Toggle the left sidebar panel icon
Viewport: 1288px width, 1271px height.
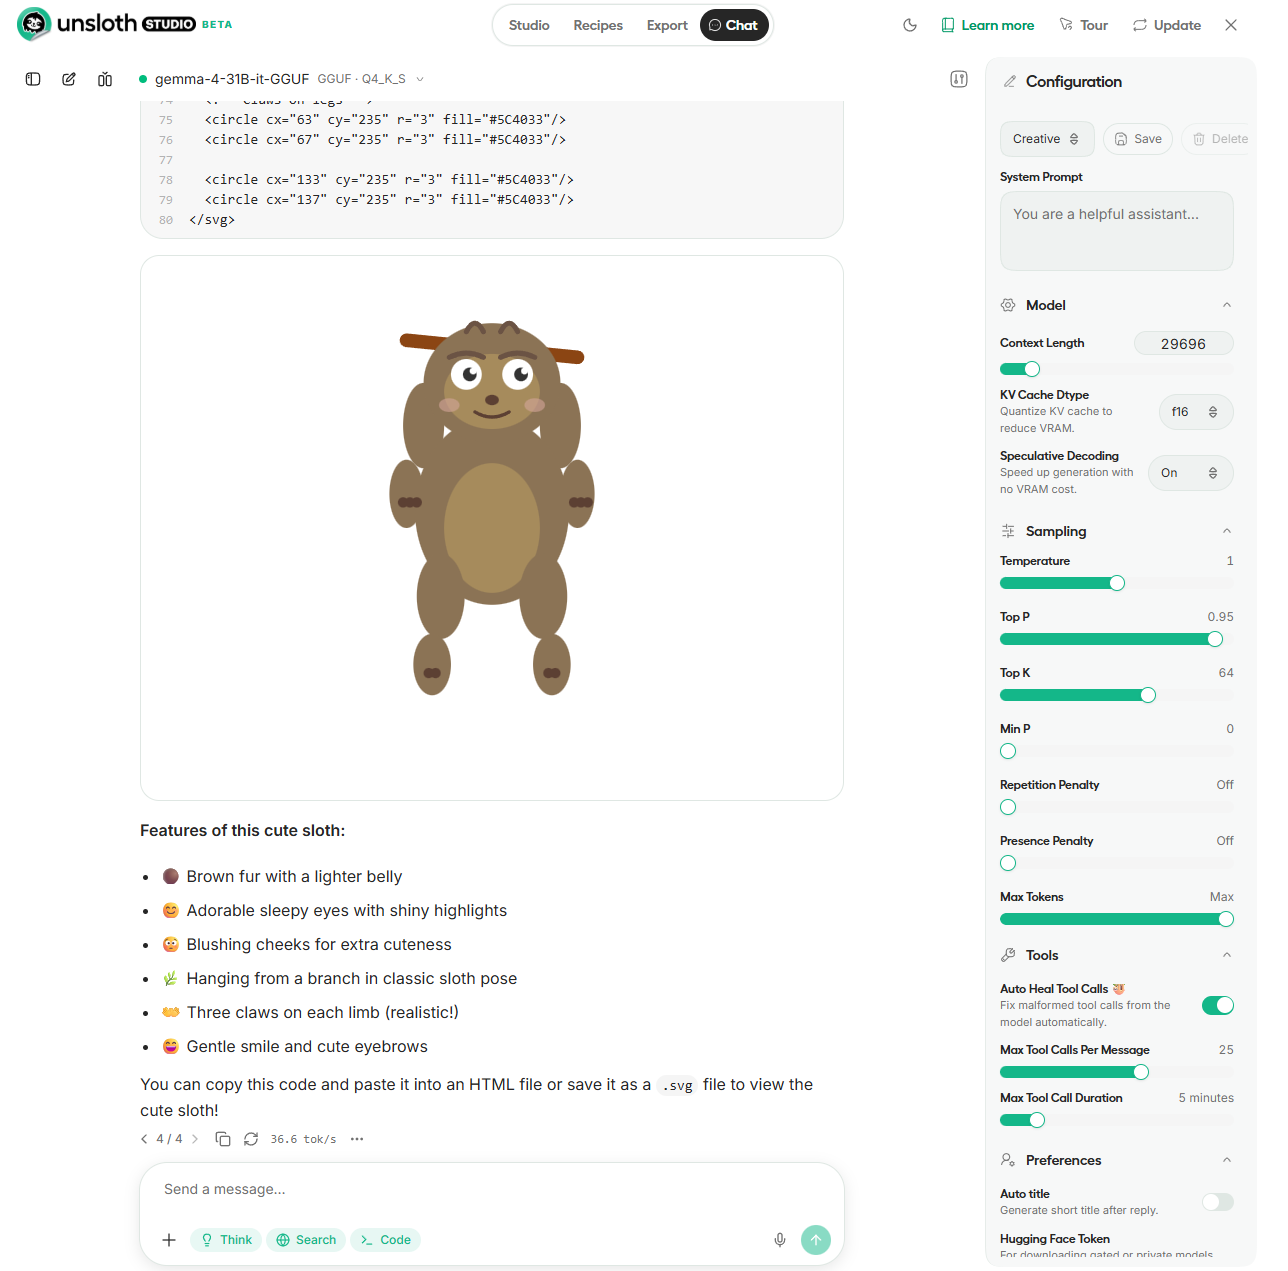[x=33, y=79]
